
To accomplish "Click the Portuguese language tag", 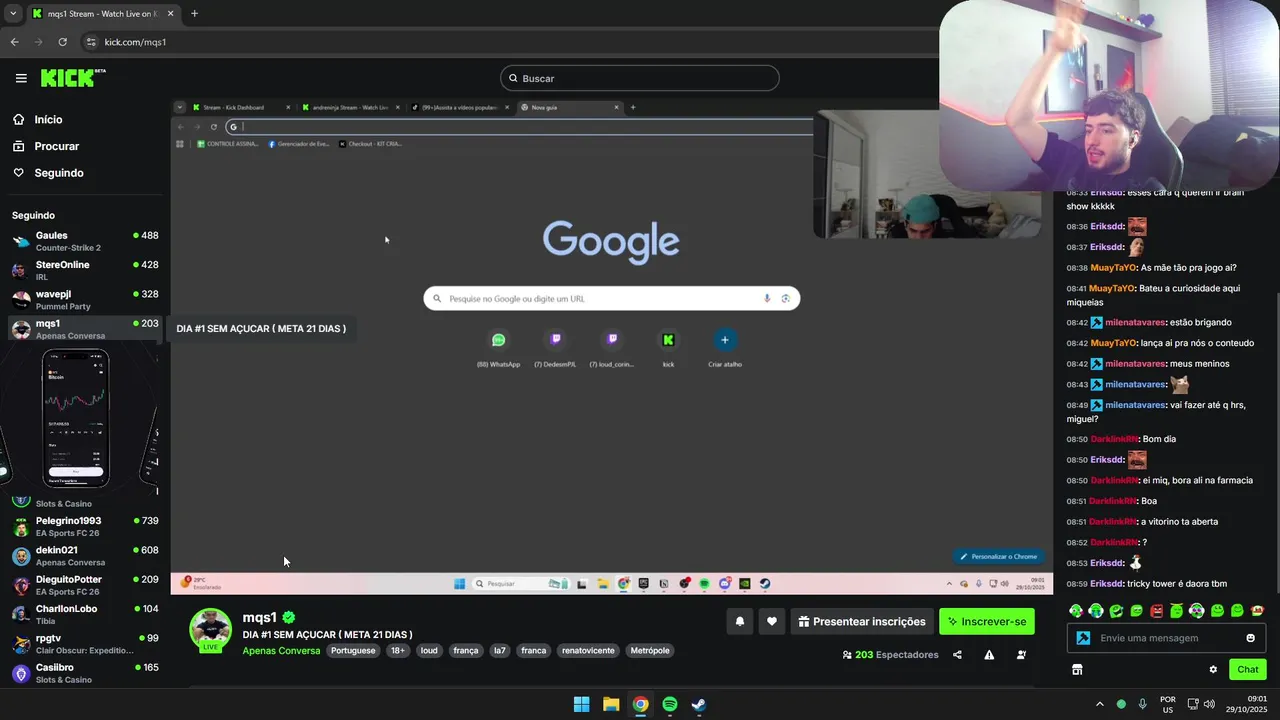I will (x=353, y=650).
